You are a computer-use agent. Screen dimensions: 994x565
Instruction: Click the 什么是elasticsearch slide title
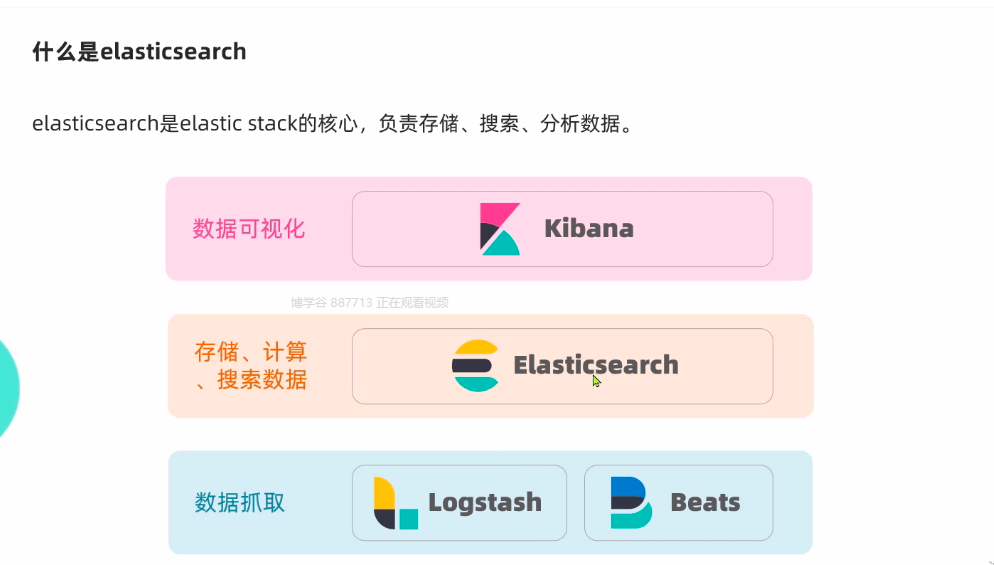pos(139,52)
